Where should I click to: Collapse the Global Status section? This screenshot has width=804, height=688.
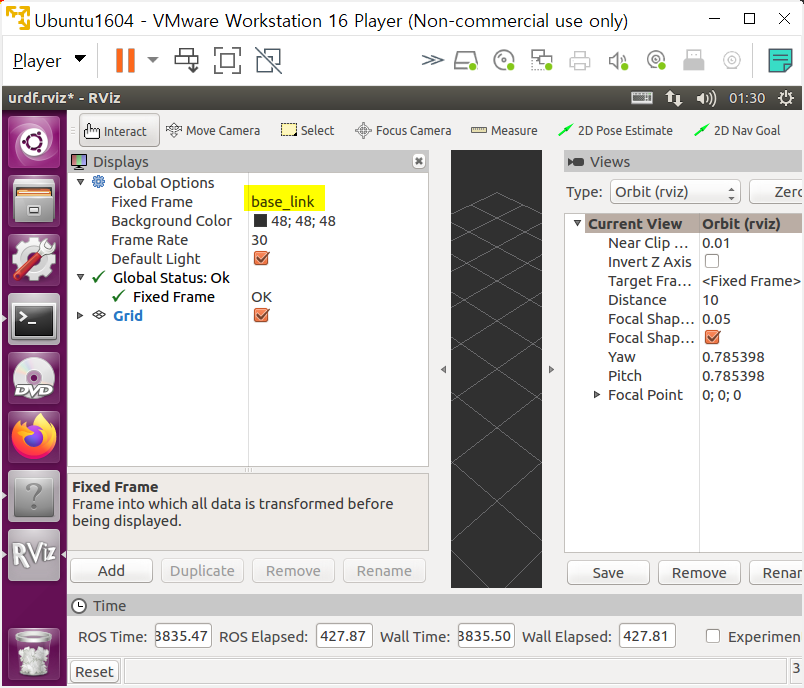(81, 277)
